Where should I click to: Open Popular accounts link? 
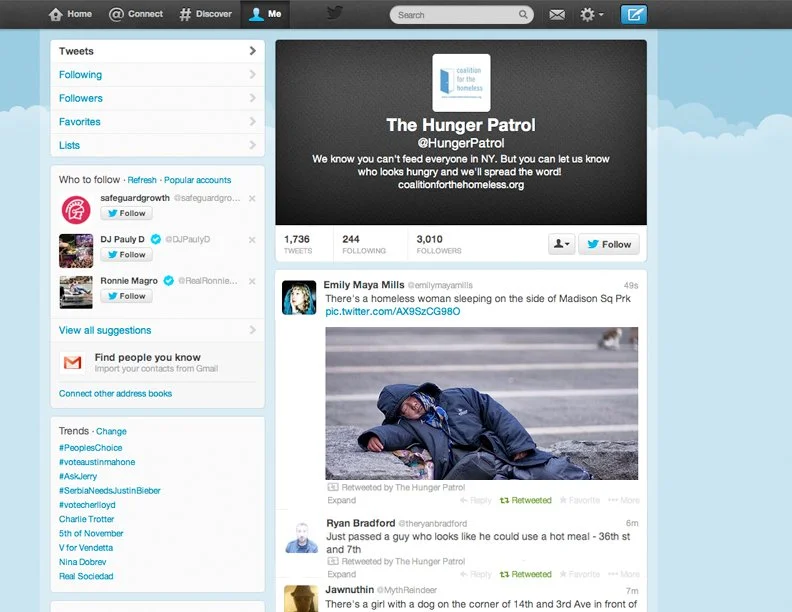(x=197, y=180)
